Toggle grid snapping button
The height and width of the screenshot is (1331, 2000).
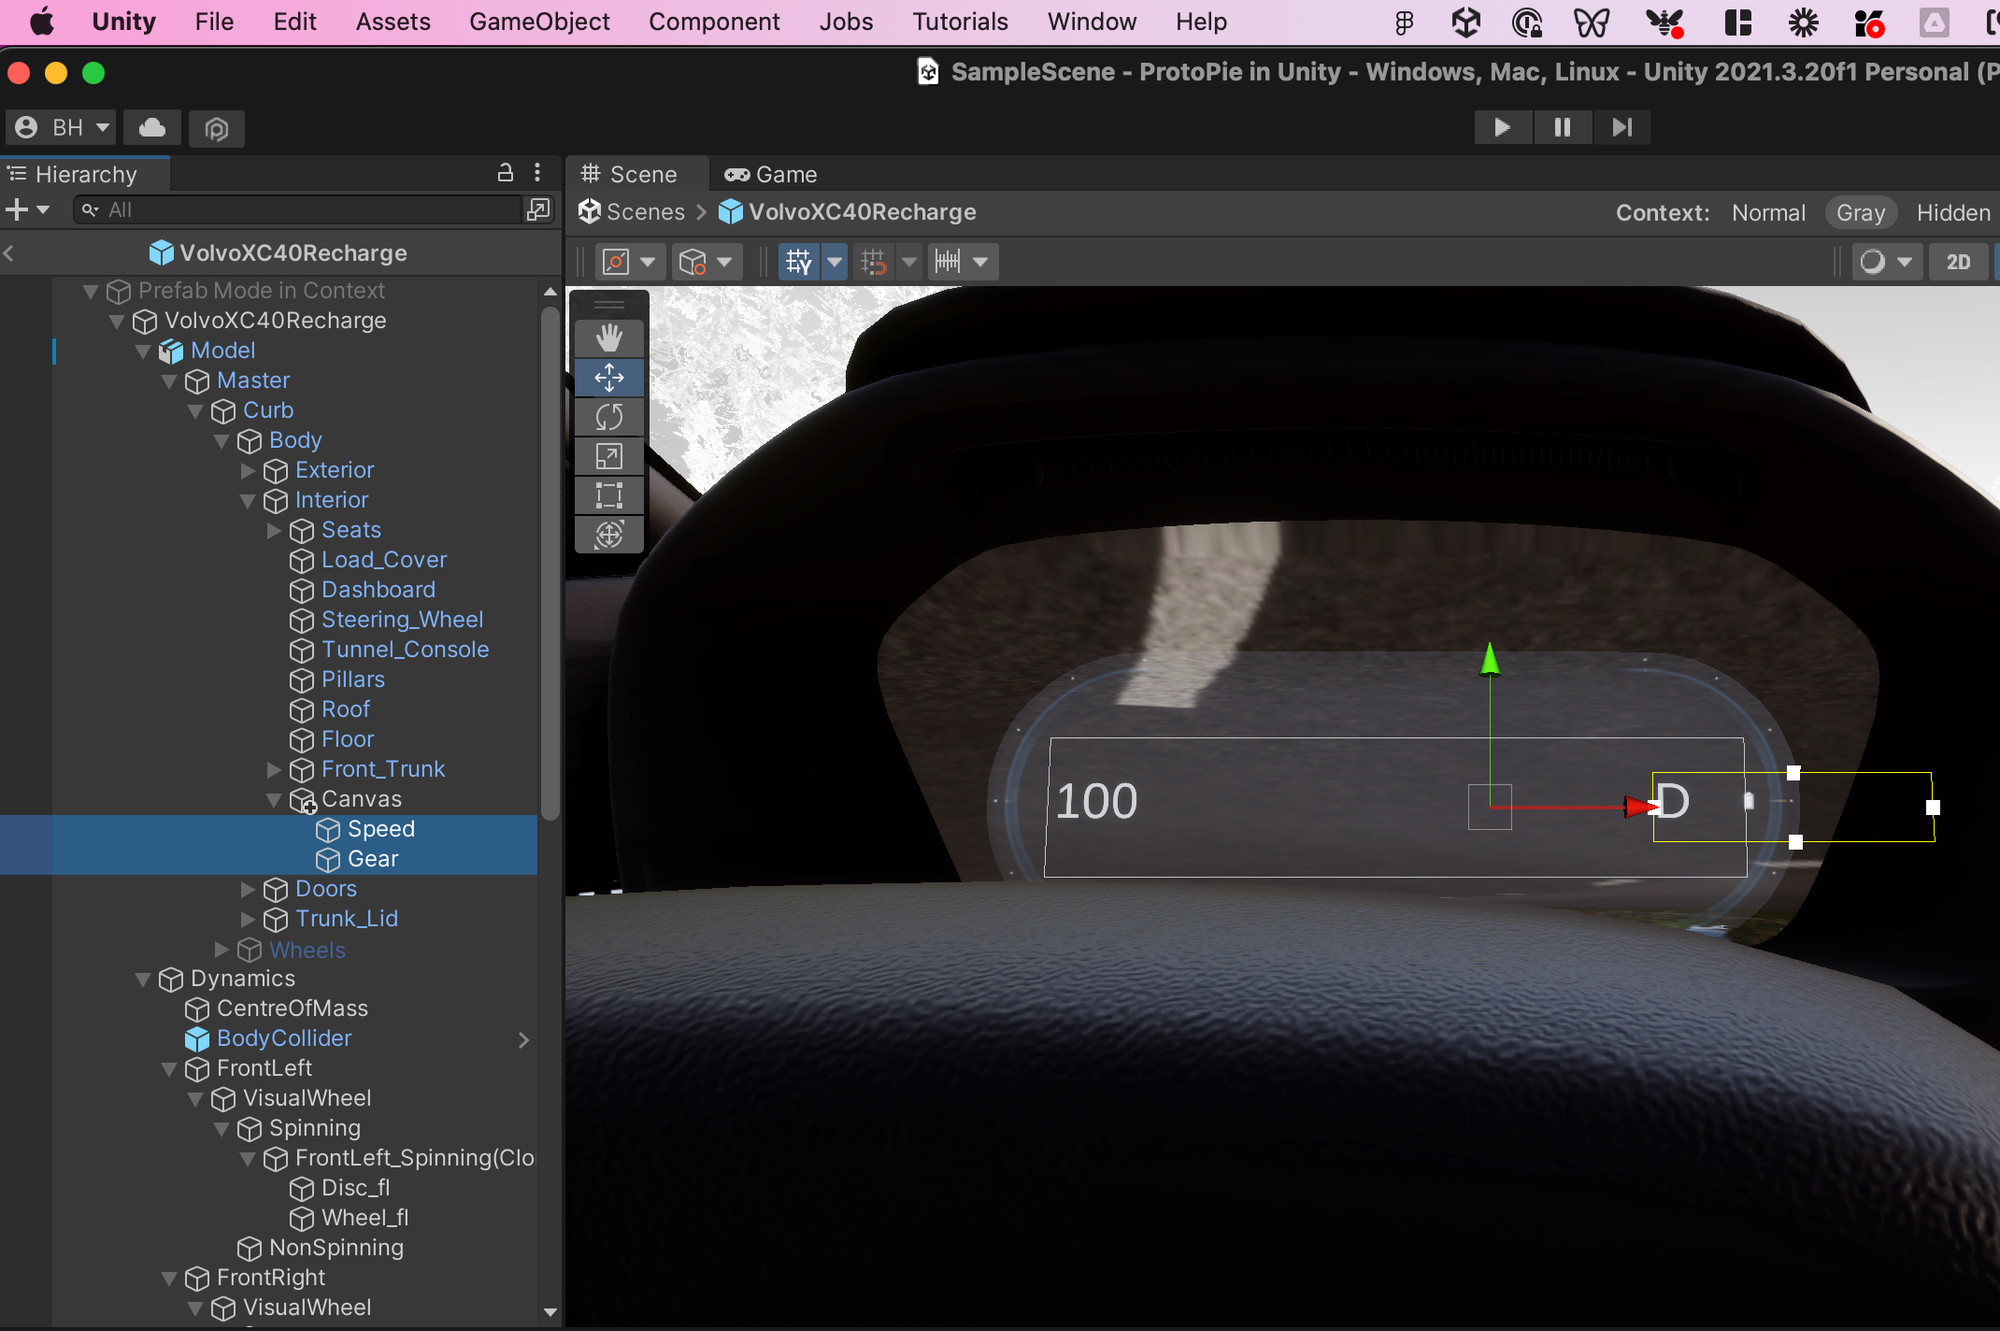click(x=873, y=262)
